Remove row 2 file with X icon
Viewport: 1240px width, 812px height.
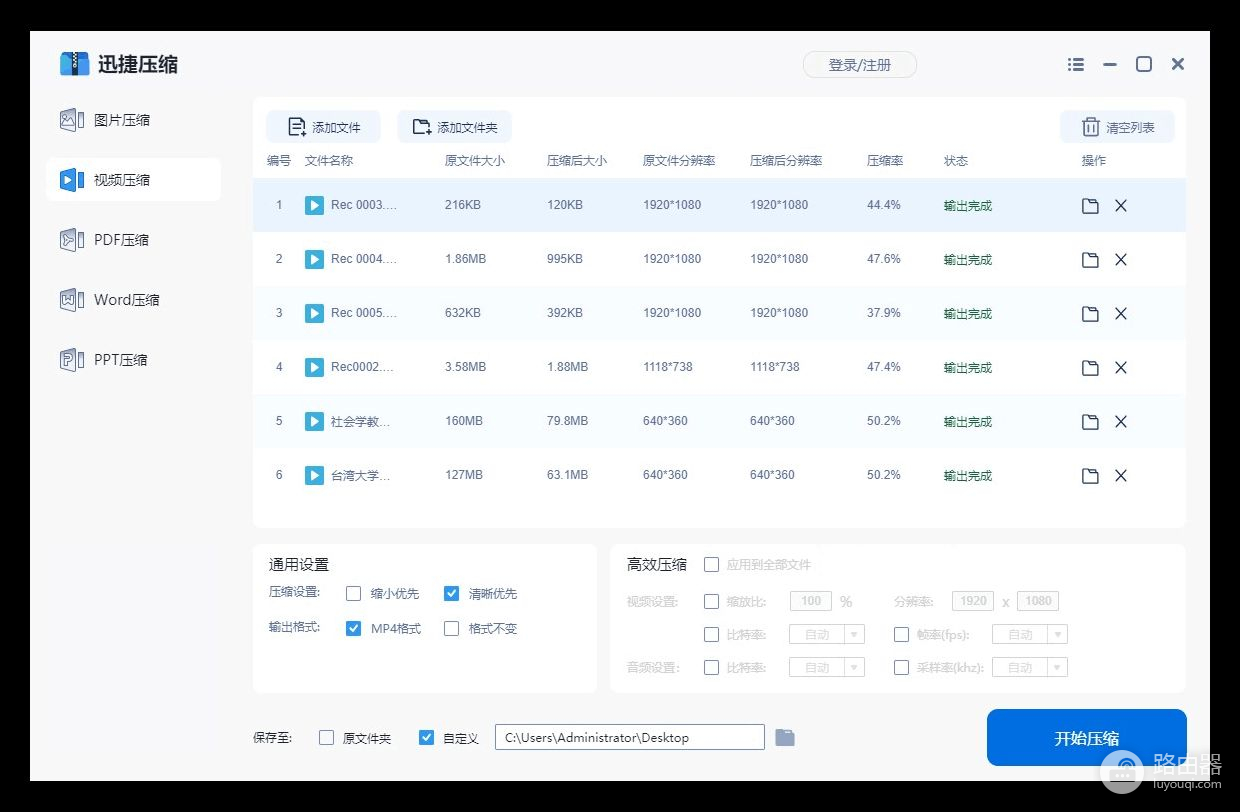pyautogui.click(x=1121, y=260)
